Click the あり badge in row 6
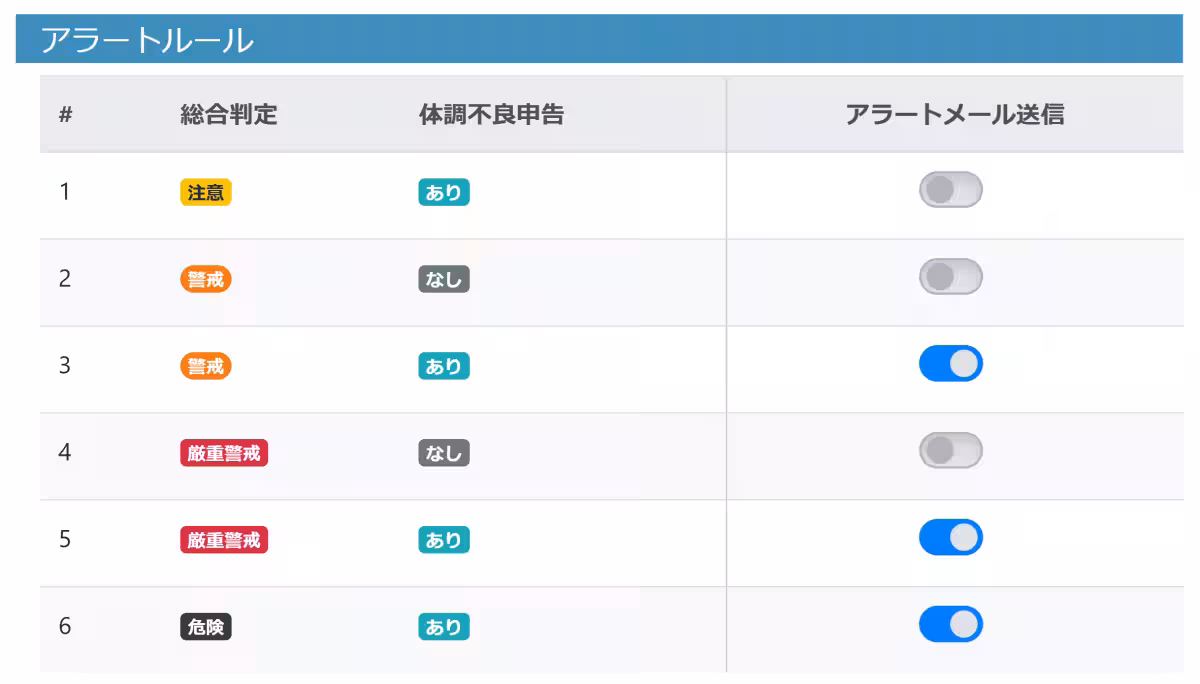This screenshot has width=1200, height=684. 443,627
